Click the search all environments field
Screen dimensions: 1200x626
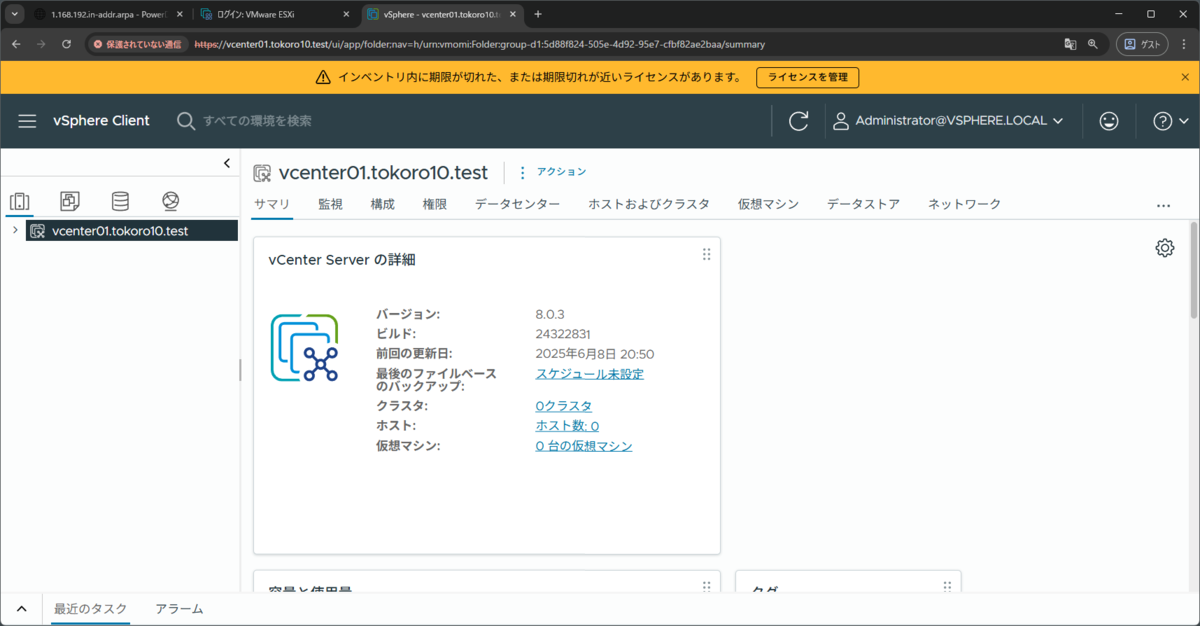click(x=258, y=121)
